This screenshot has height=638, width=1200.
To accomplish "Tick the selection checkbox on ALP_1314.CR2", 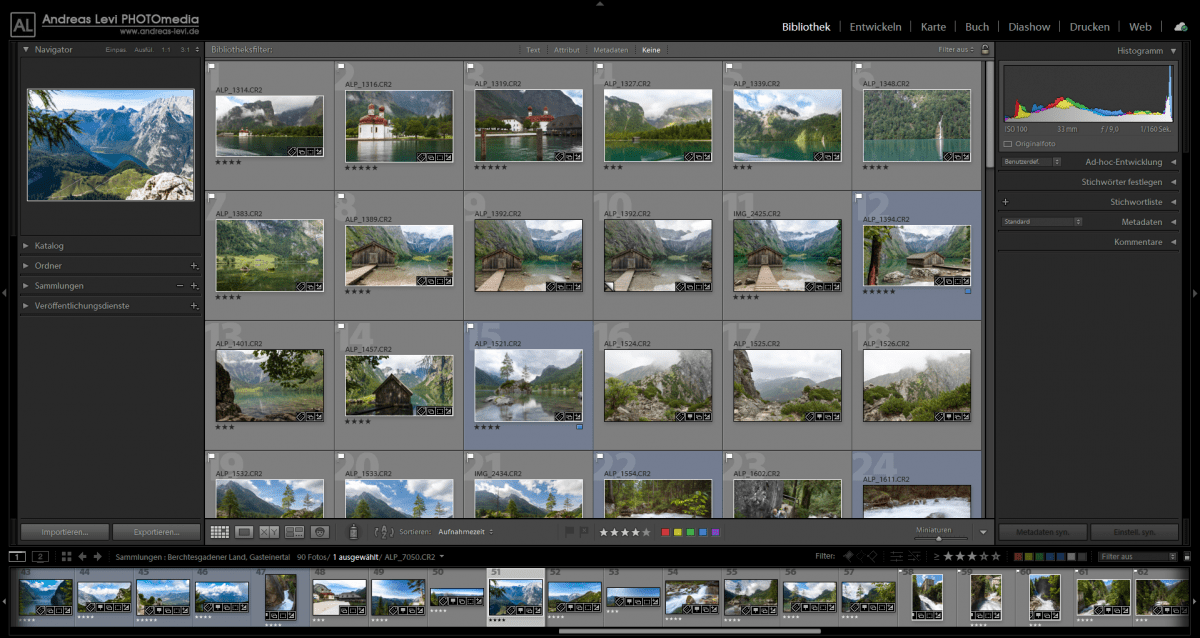I will pyautogui.click(x=210, y=66).
